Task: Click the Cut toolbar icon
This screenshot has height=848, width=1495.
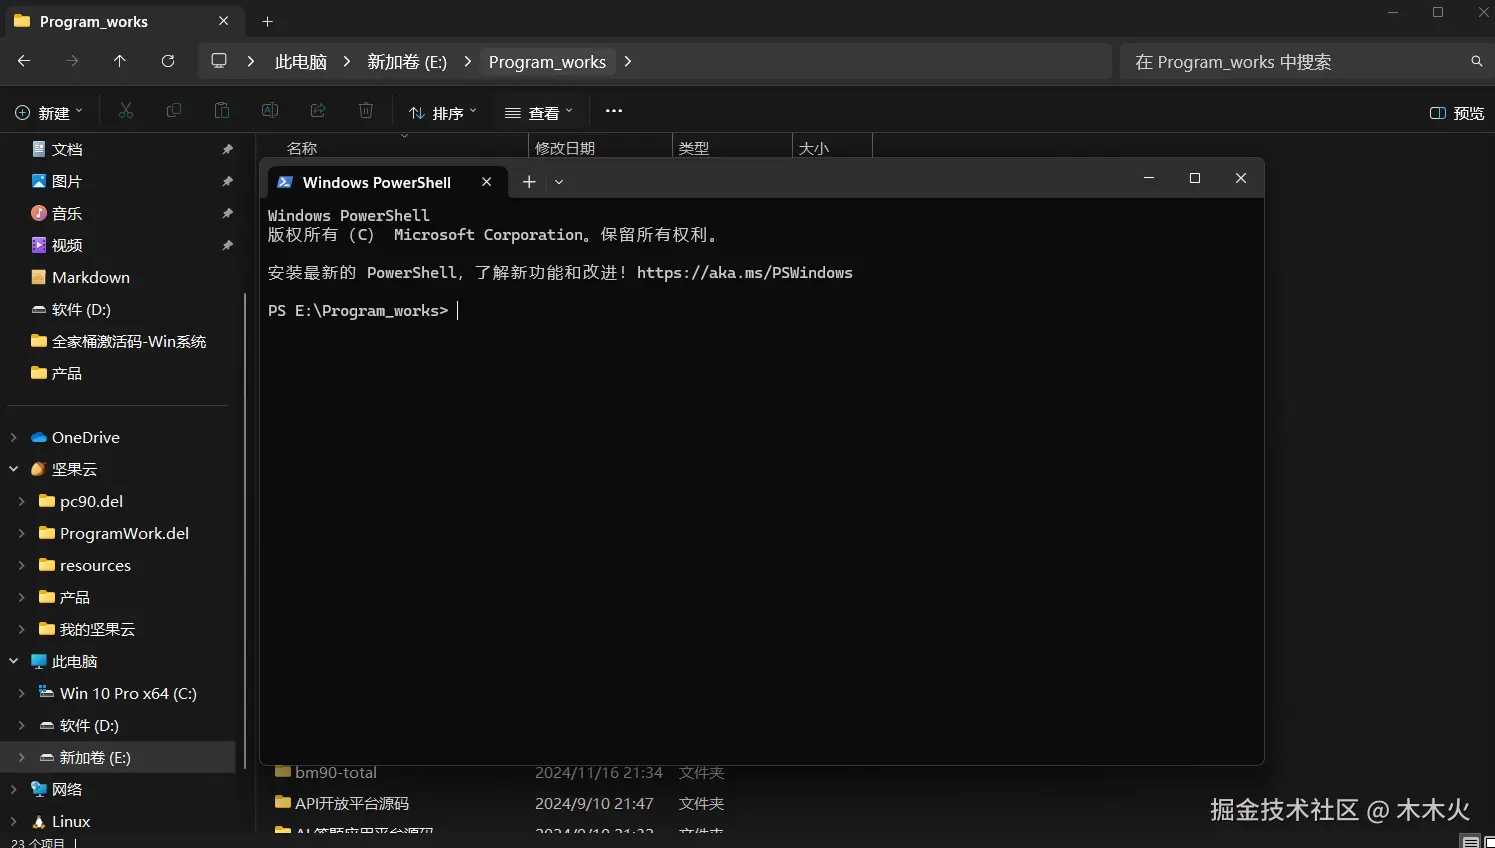Action: (x=126, y=111)
